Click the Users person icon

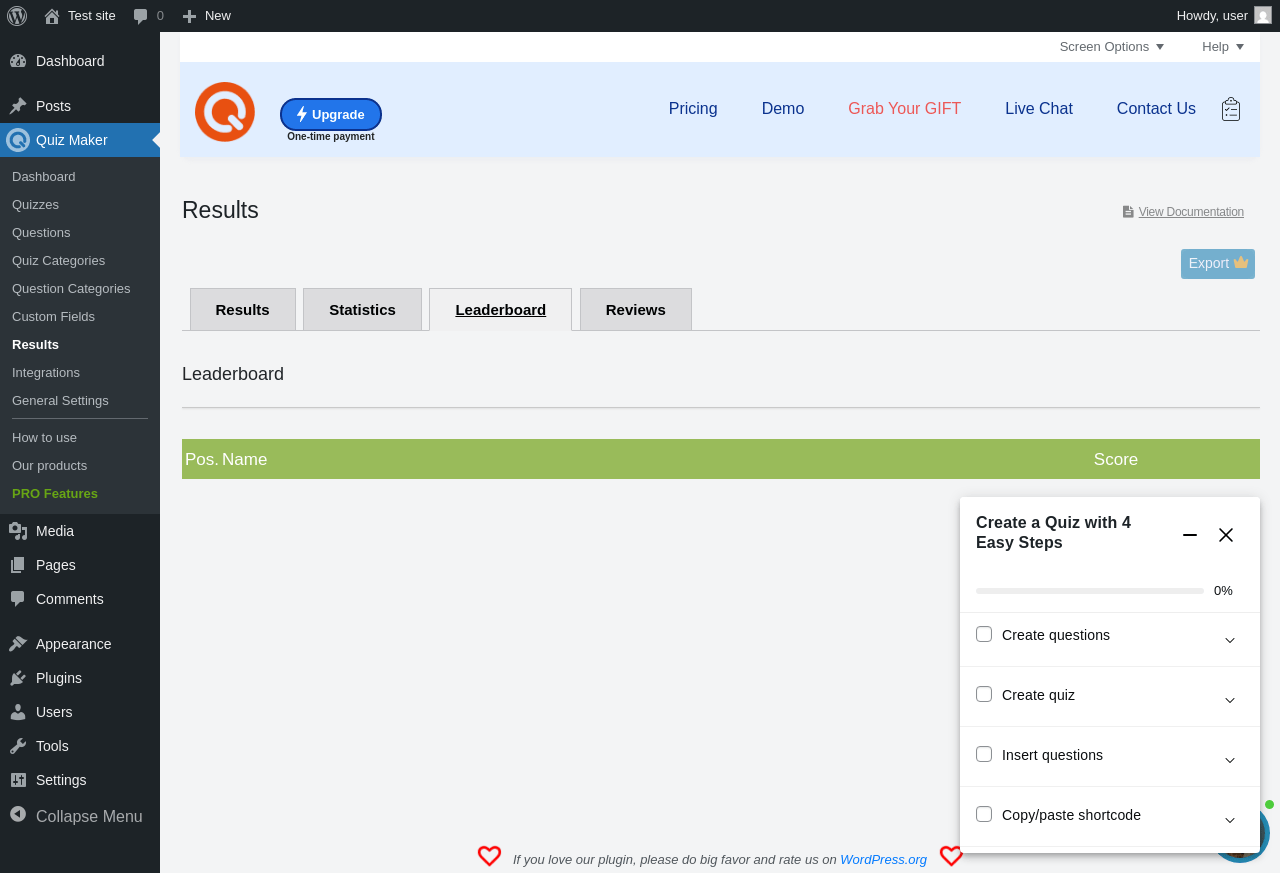pyautogui.click(x=18, y=712)
